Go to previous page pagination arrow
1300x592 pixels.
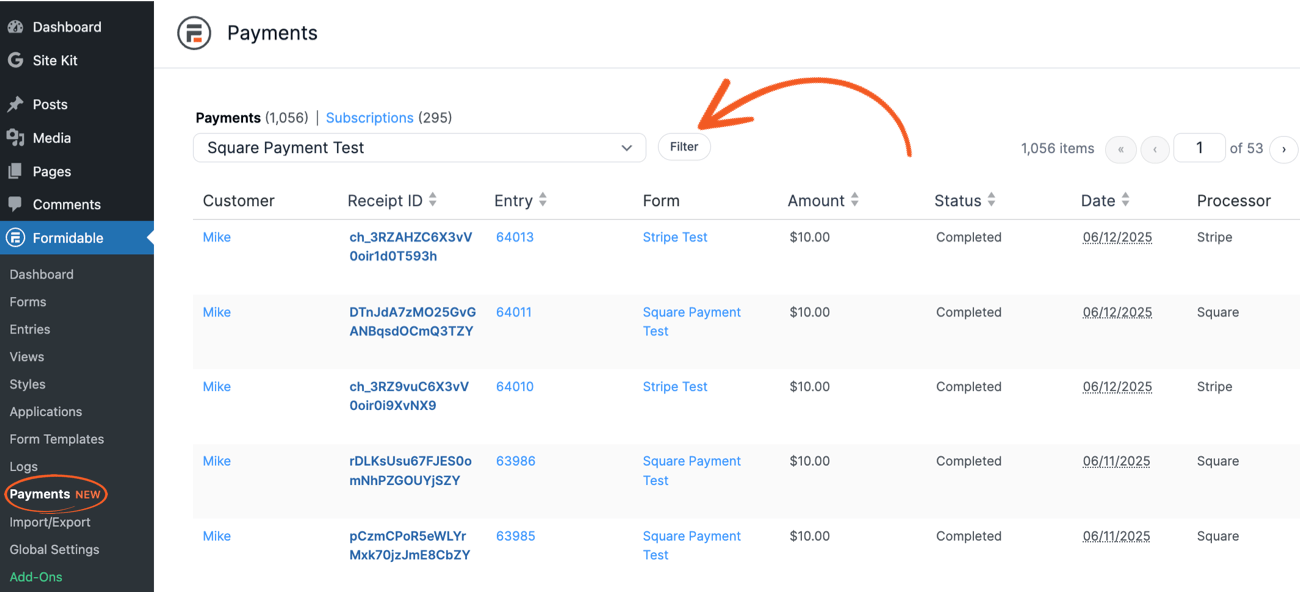1155,149
